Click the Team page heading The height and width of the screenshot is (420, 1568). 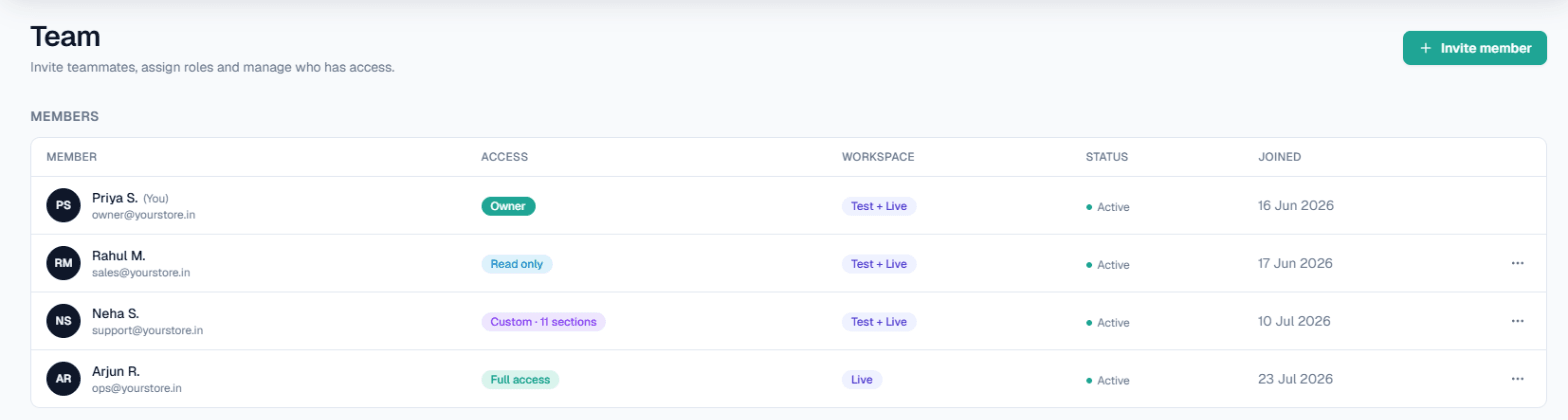pos(66,37)
